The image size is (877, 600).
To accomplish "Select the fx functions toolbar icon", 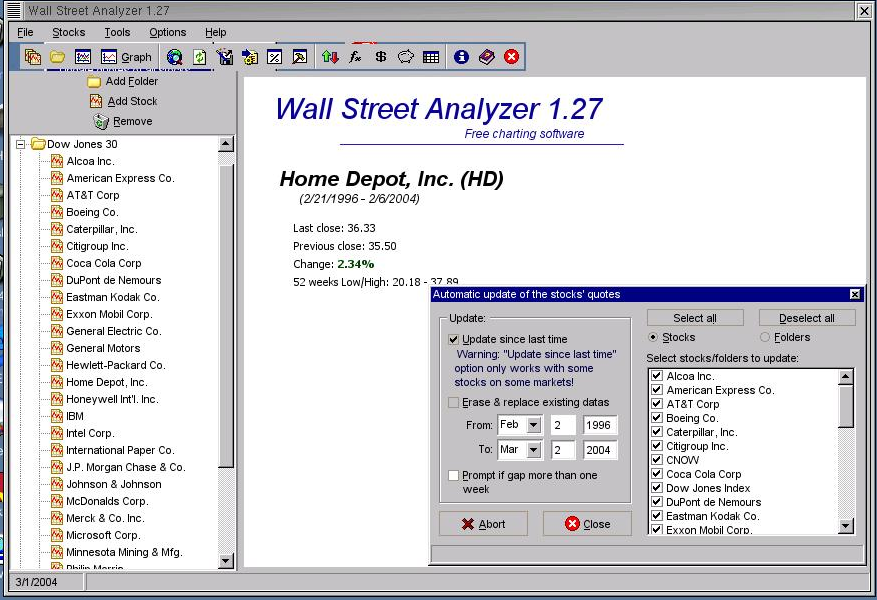I will coord(355,57).
